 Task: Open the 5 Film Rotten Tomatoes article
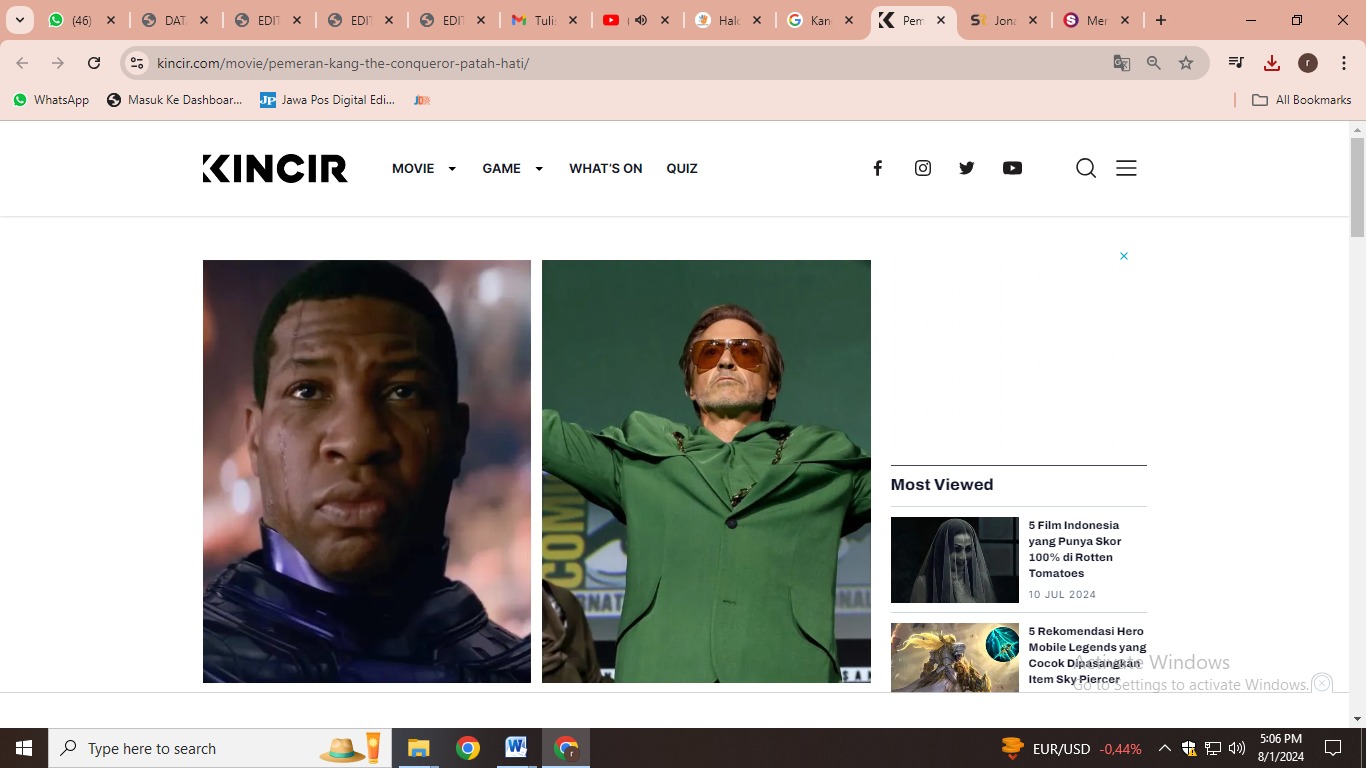click(1075, 548)
